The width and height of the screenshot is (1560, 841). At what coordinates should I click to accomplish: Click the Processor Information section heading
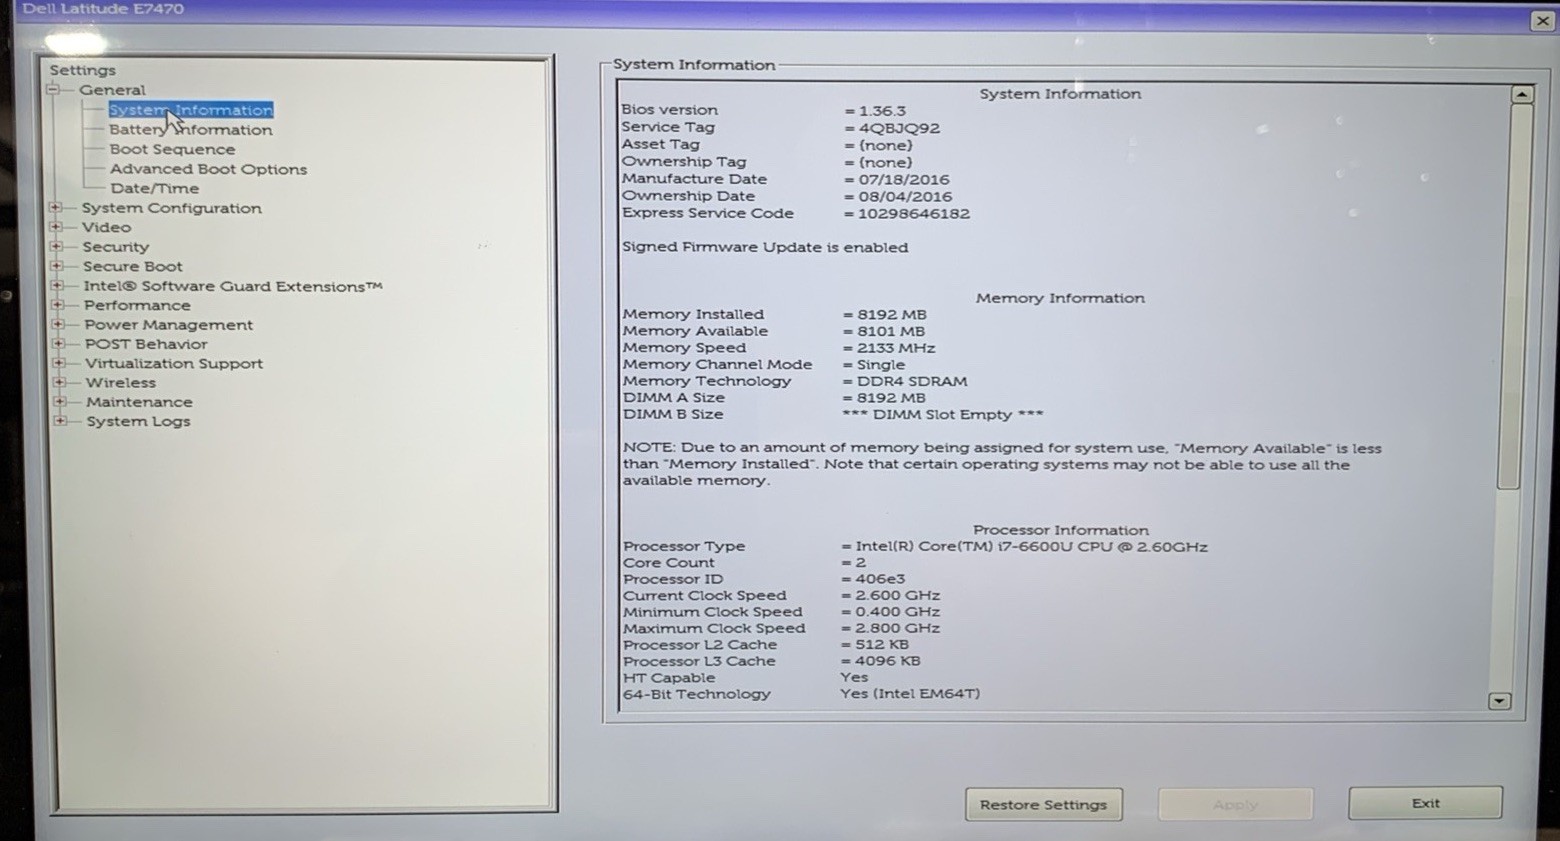[1060, 530]
